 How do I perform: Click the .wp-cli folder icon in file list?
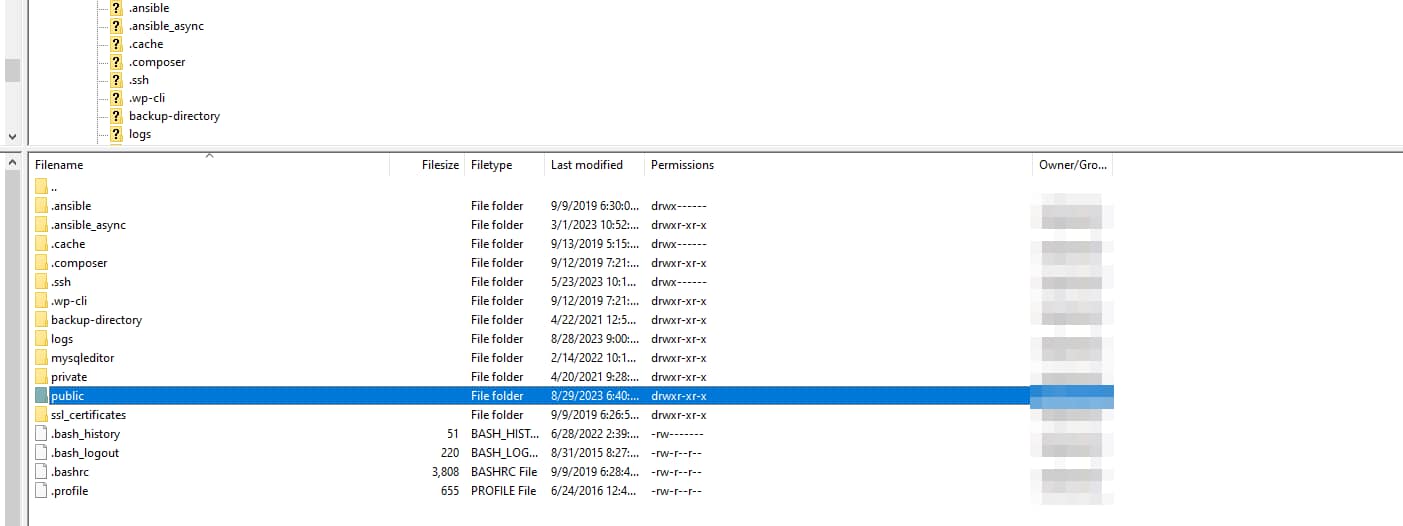coord(41,301)
